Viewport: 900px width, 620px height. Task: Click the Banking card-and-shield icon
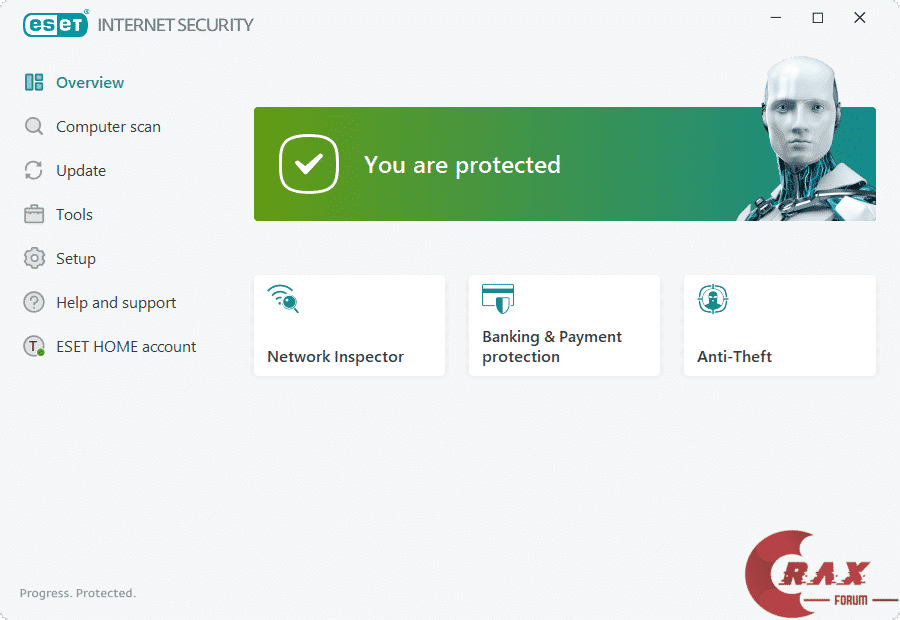[x=497, y=298]
